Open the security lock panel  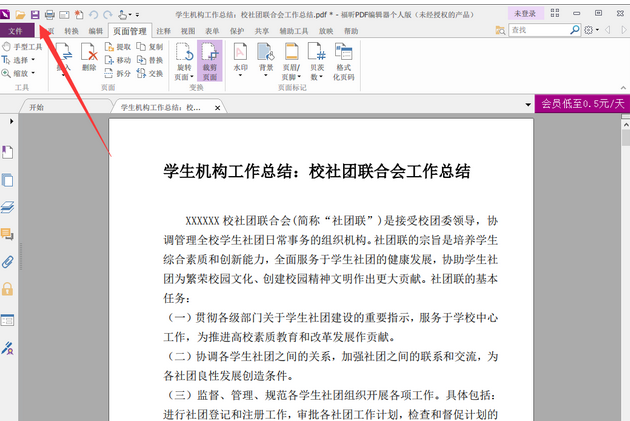(7, 289)
